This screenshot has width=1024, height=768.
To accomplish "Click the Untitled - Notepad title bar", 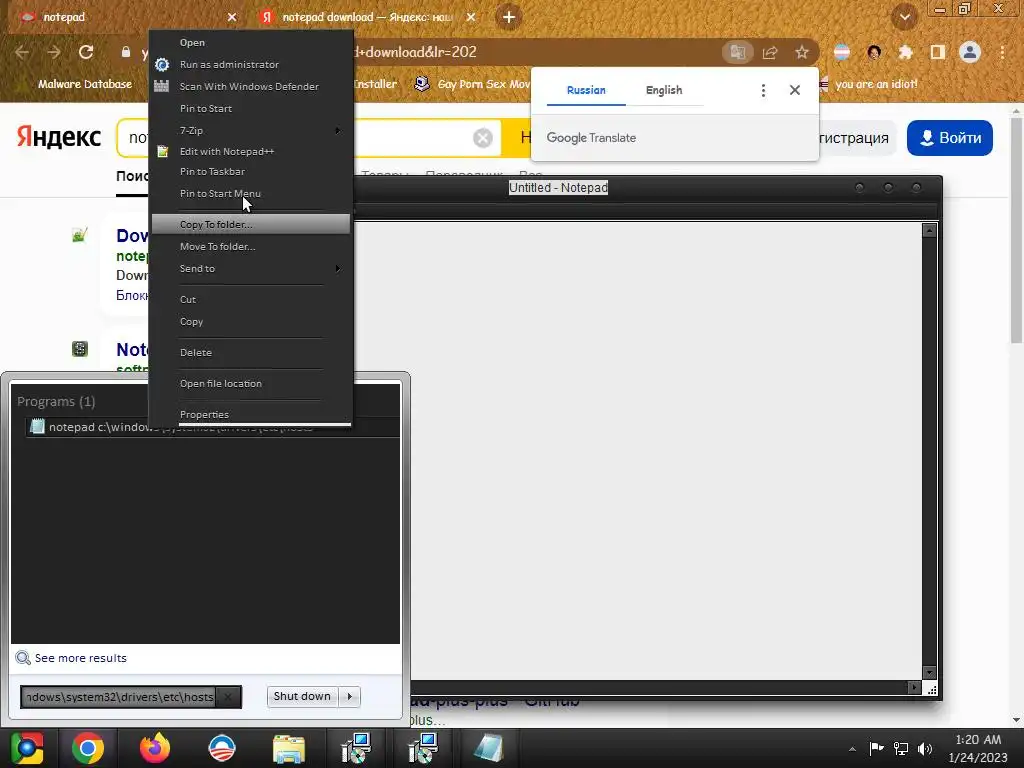I will (558, 187).
